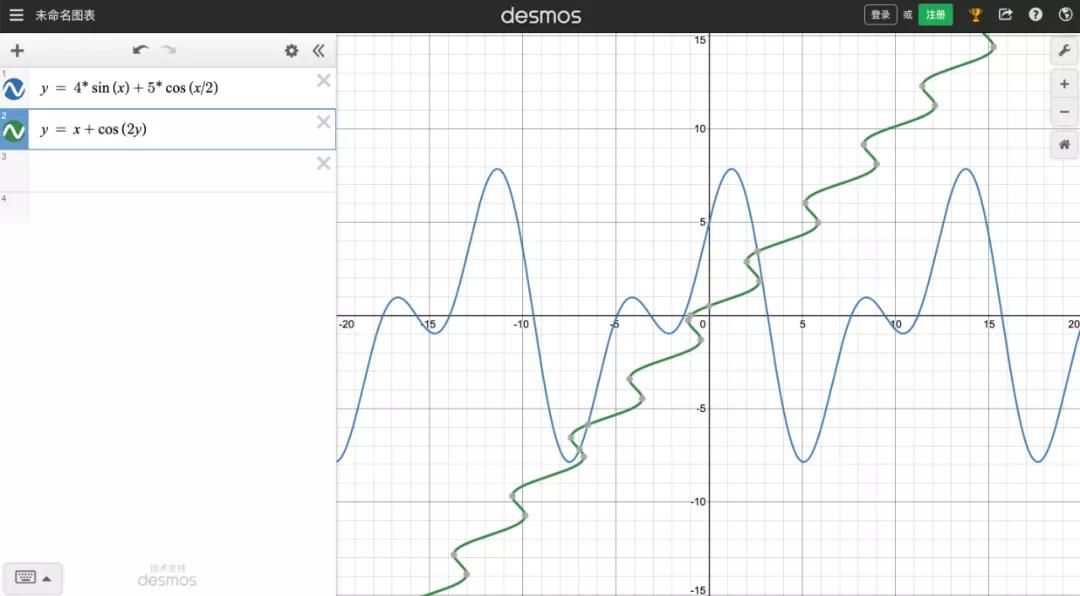Click the add item plus icon
The height and width of the screenshot is (596, 1080).
pyautogui.click(x=17, y=50)
